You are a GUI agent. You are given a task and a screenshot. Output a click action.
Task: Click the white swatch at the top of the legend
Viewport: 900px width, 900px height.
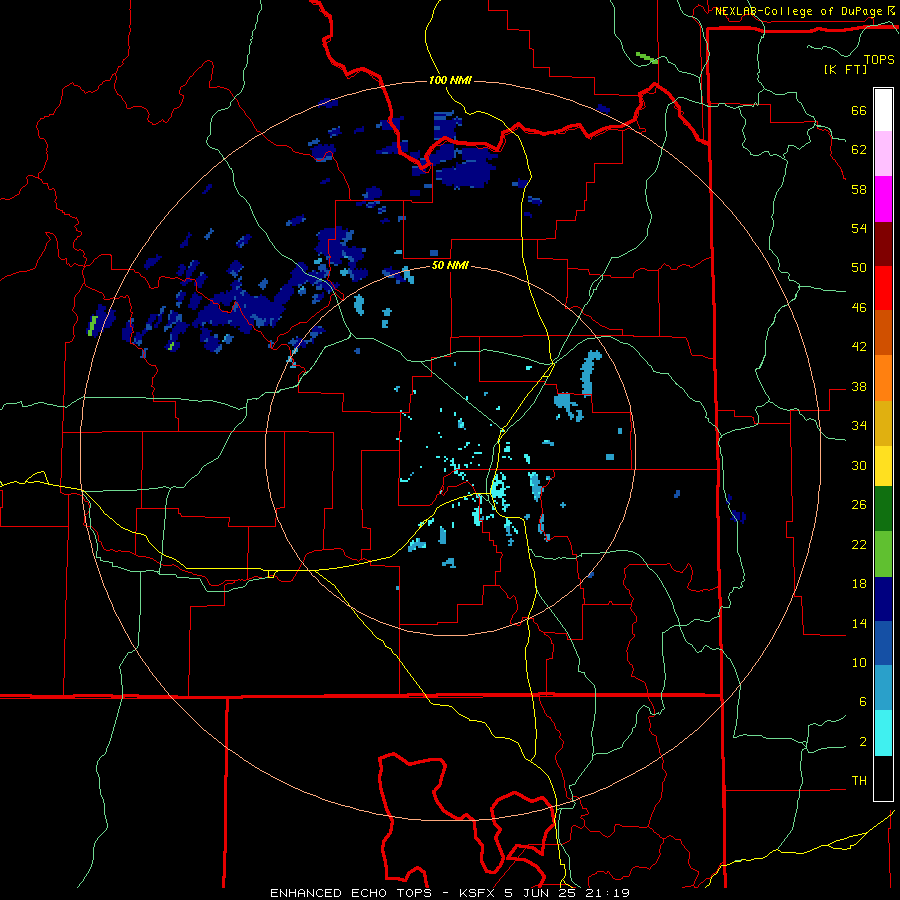click(883, 110)
